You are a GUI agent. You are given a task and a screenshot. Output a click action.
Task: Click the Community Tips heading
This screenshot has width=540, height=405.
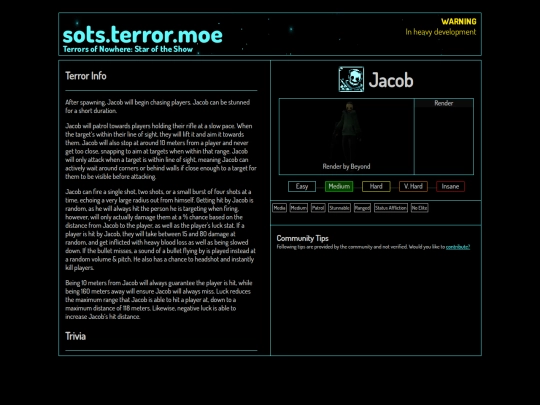coord(302,238)
